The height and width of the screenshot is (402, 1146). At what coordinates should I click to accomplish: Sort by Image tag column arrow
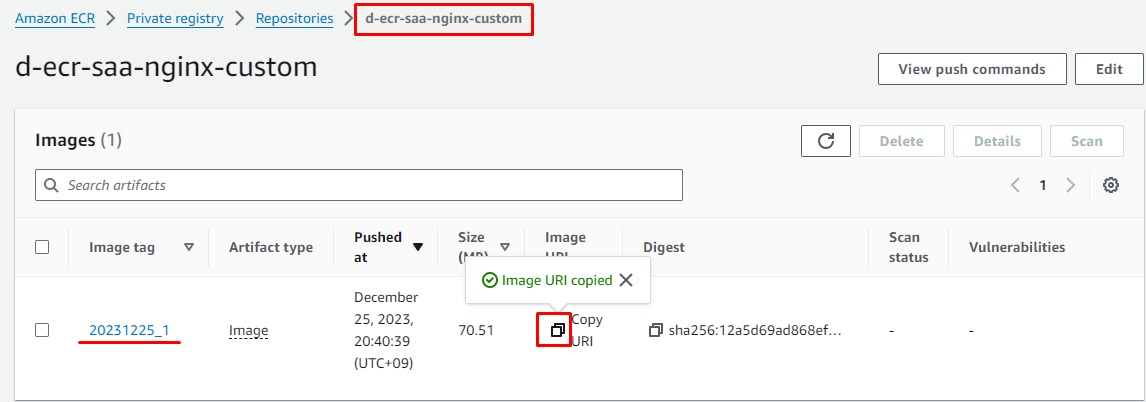(x=189, y=247)
